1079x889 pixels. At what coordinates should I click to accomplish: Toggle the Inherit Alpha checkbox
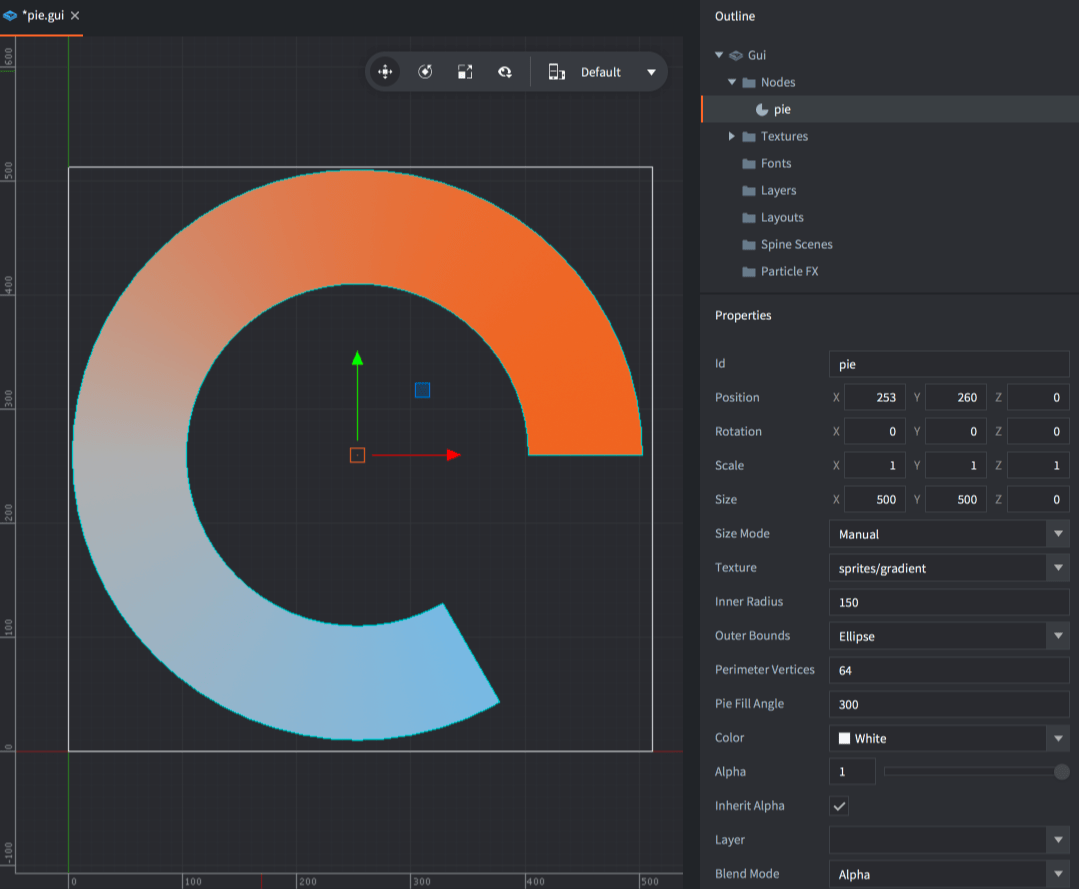coord(840,806)
